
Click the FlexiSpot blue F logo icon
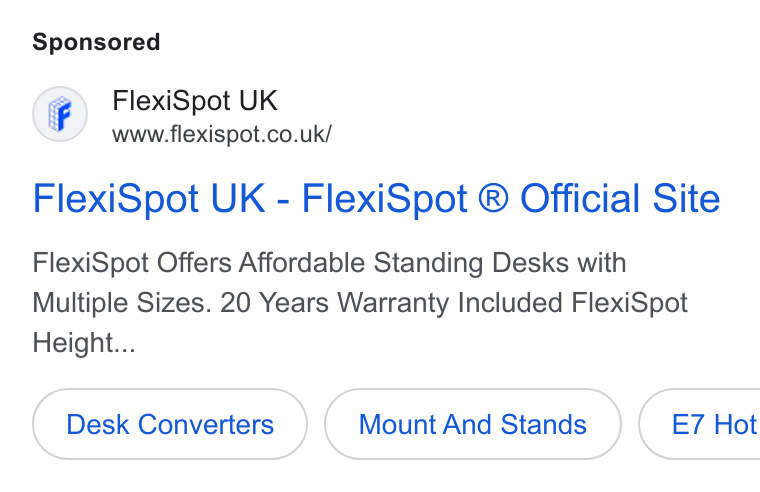pyautogui.click(x=60, y=114)
